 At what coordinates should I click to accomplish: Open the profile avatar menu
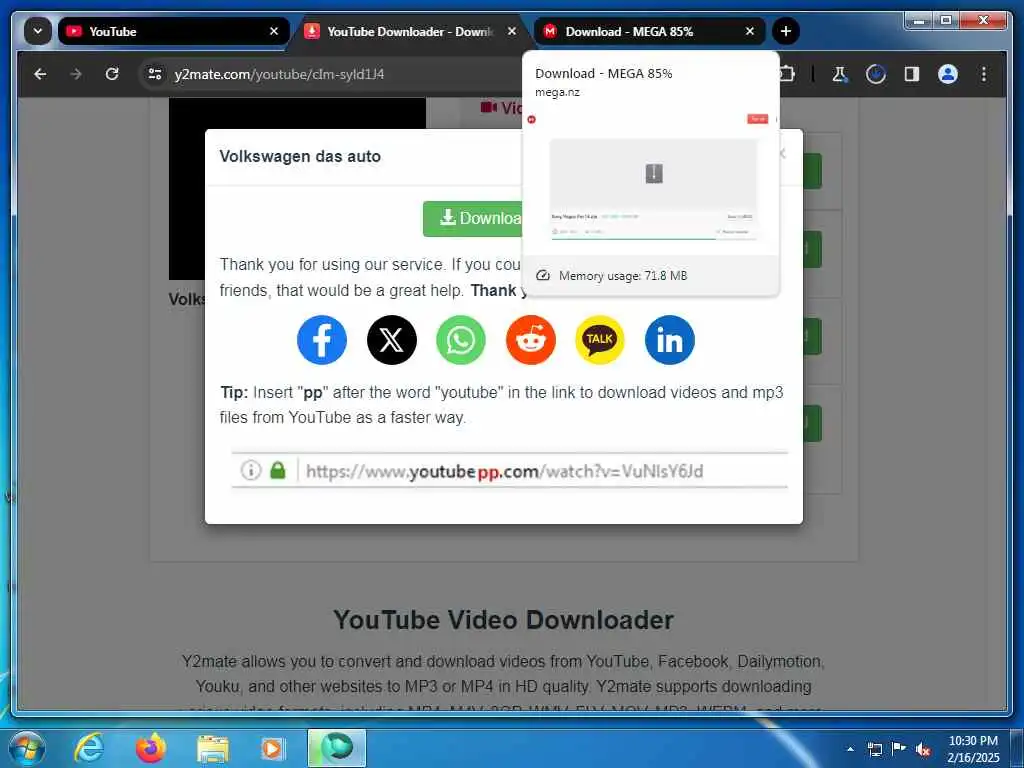[x=948, y=74]
